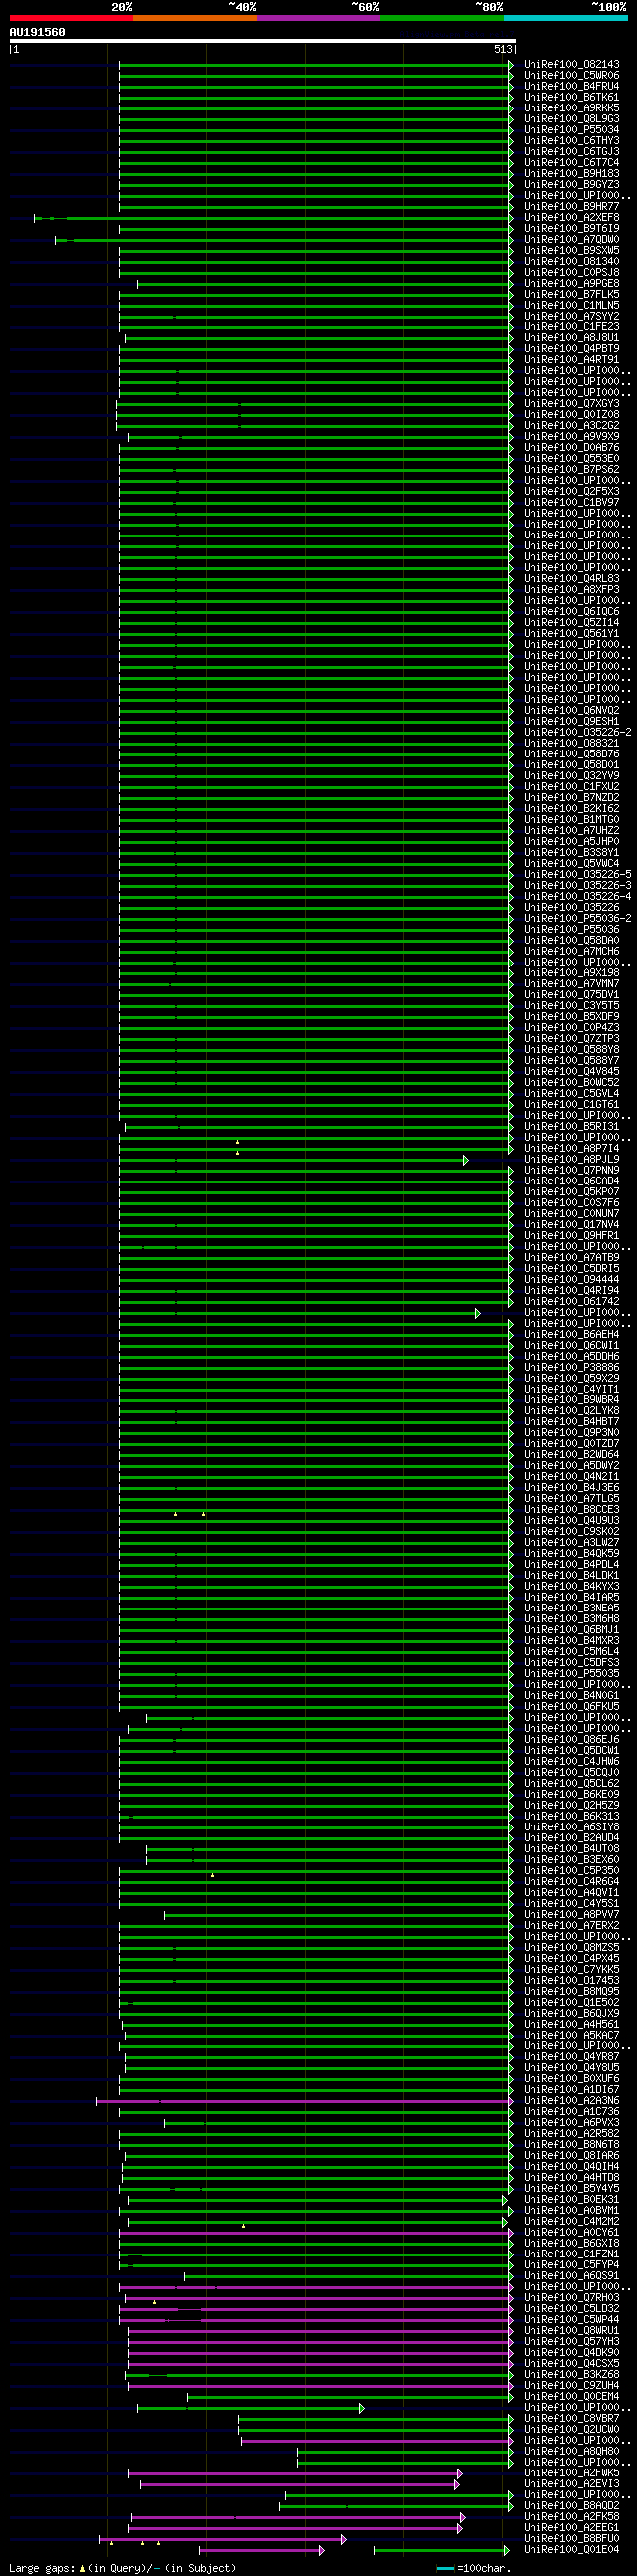Select the UniRef100_C6THY3 label
The width and height of the screenshot is (637, 2576).
point(571,141)
